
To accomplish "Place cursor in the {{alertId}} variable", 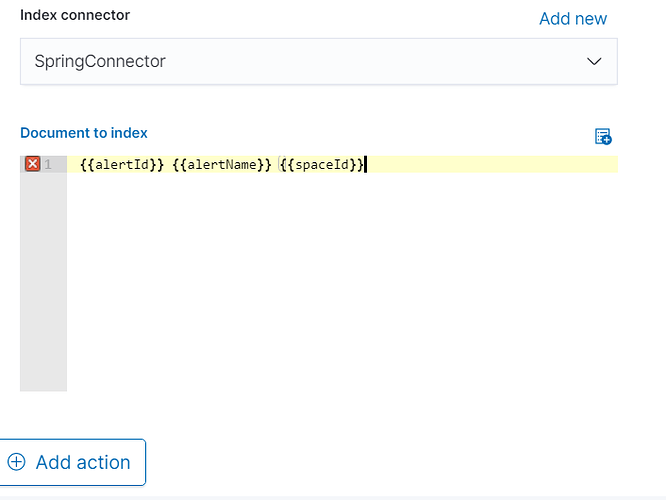I will 121,164.
